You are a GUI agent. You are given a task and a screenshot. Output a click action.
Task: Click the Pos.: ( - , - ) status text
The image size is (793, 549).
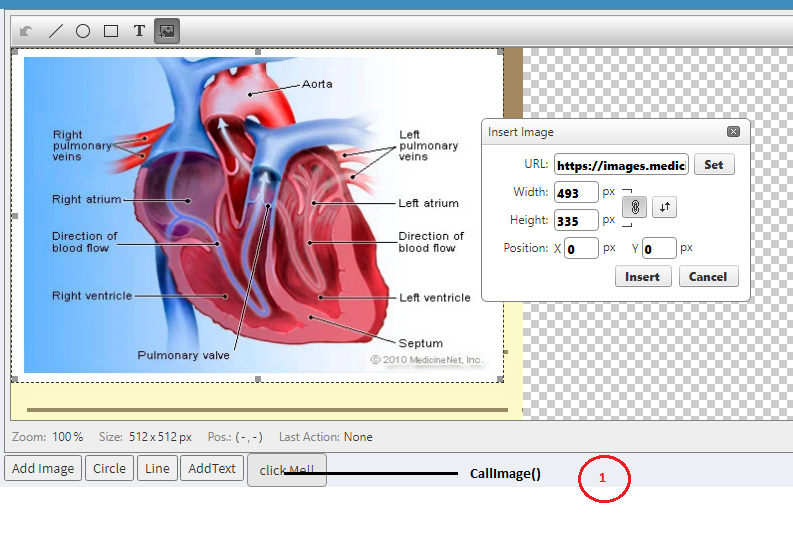coord(235,437)
